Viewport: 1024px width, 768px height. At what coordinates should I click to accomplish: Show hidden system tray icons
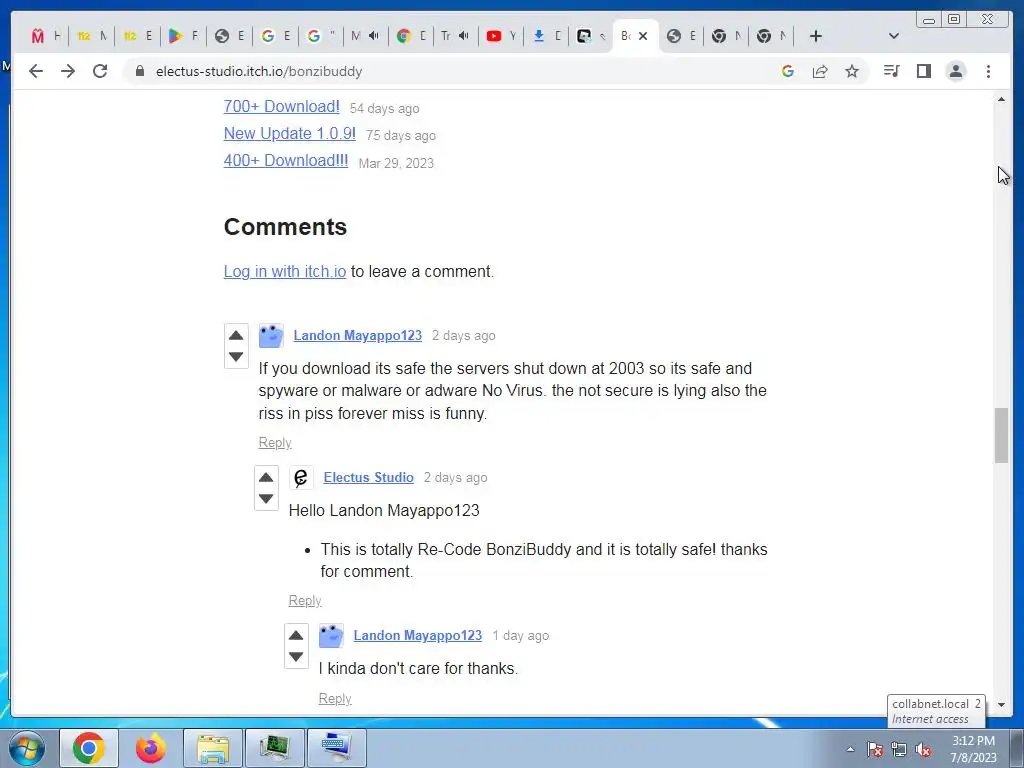pyautogui.click(x=850, y=749)
